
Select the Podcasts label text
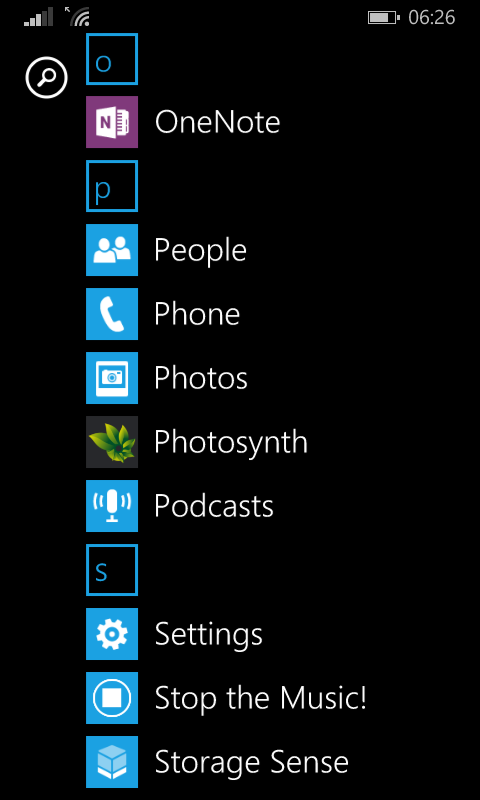click(x=214, y=506)
